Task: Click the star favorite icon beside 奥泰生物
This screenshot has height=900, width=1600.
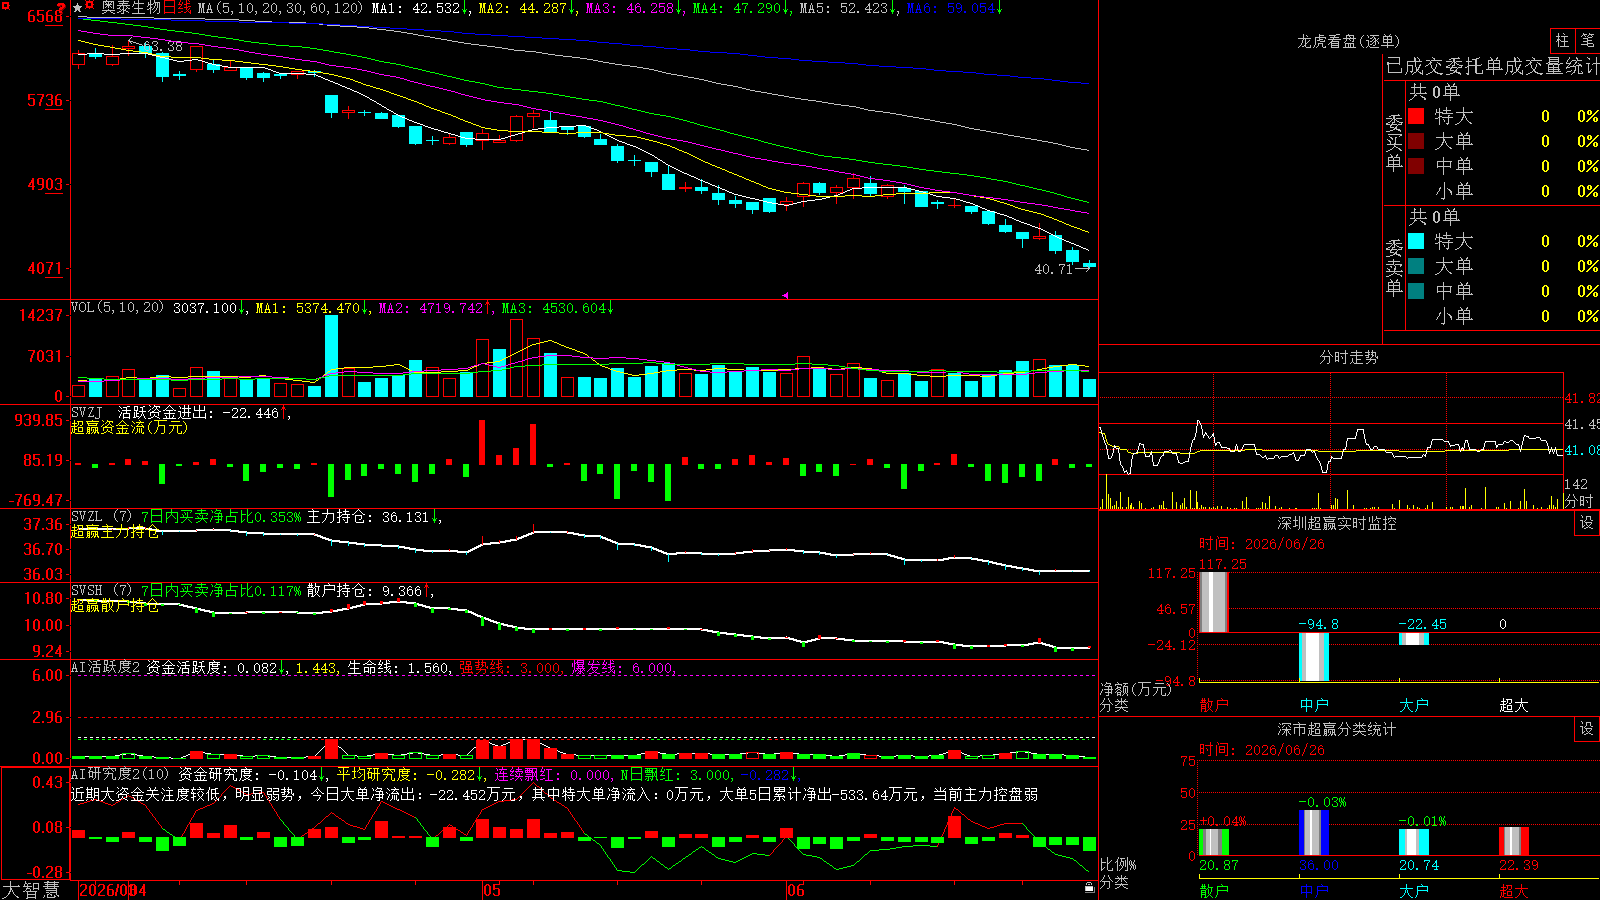Action: [77, 8]
